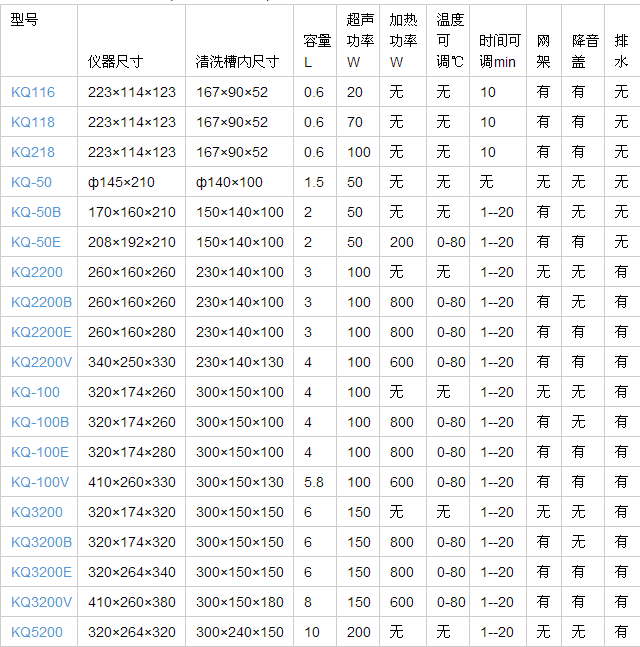Open the KQ116 model link
Image resolution: width=640 pixels, height=647 pixels.
[33, 92]
